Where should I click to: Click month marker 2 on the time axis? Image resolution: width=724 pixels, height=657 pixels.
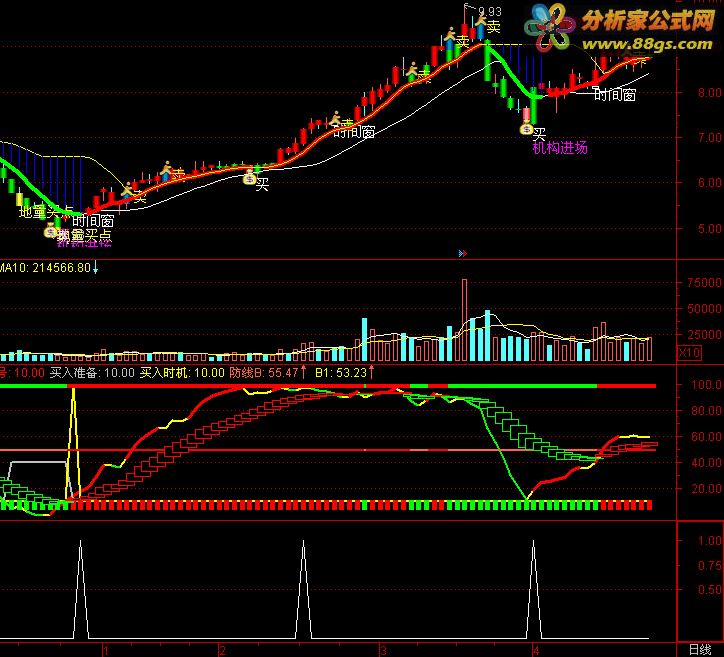click(223, 651)
